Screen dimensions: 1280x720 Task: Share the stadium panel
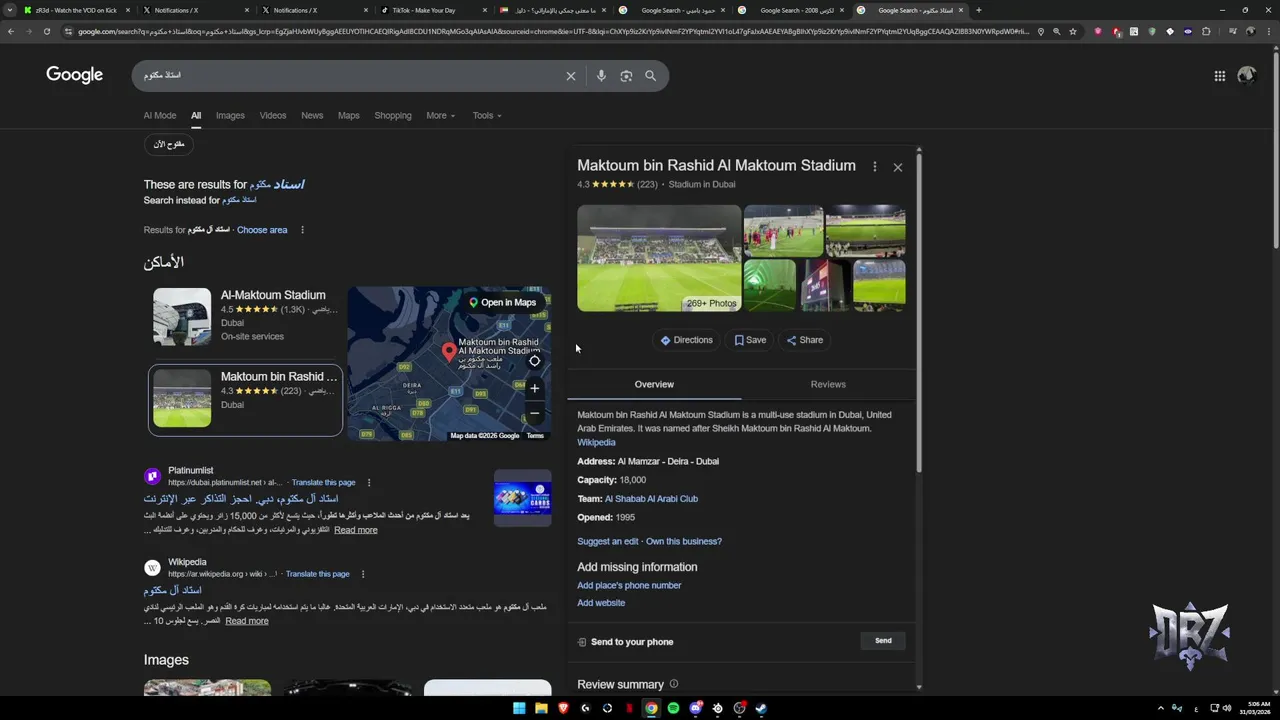pyautogui.click(x=805, y=340)
